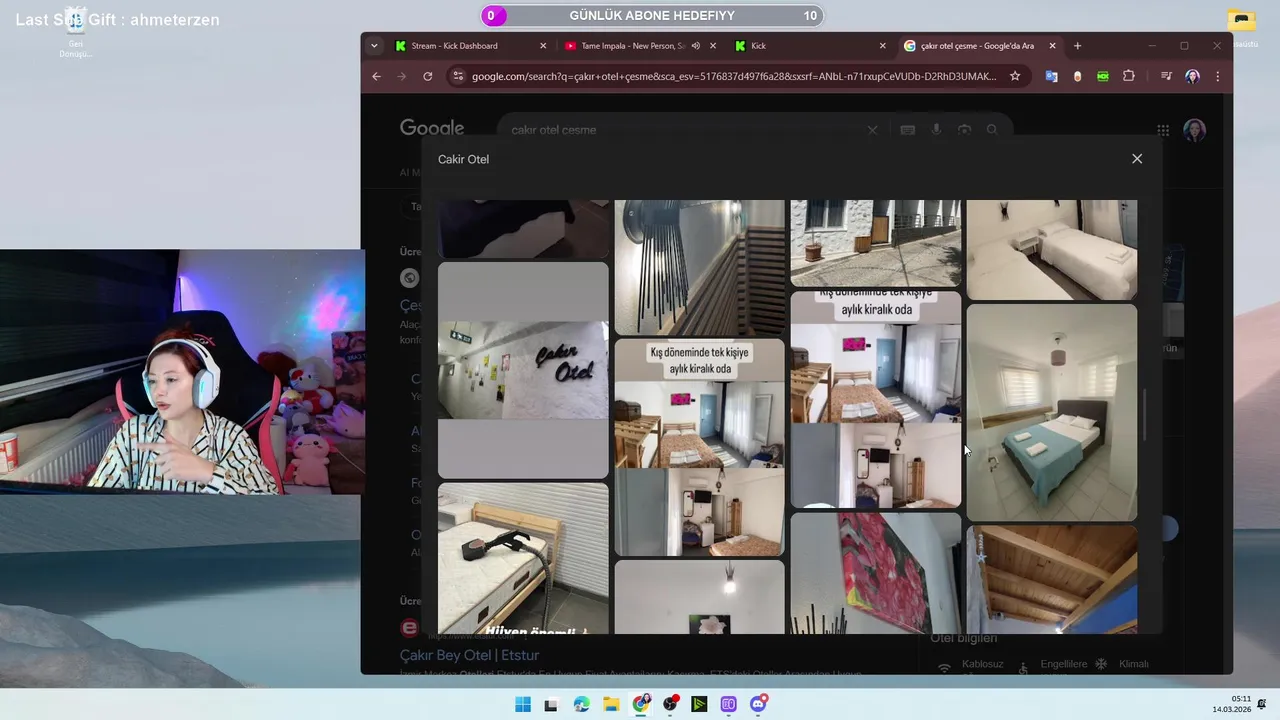The height and width of the screenshot is (720, 1280).
Task: Open the Extensions puzzle icon
Action: [1129, 76]
